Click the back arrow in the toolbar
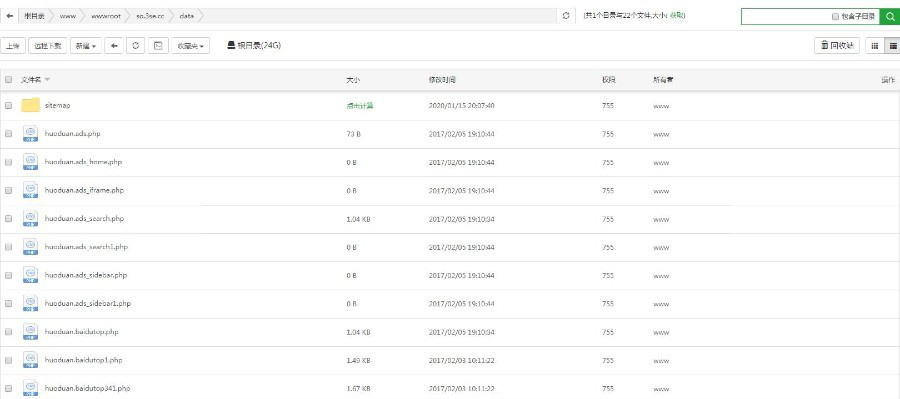Viewport: 900px width, 399px height. pos(114,46)
